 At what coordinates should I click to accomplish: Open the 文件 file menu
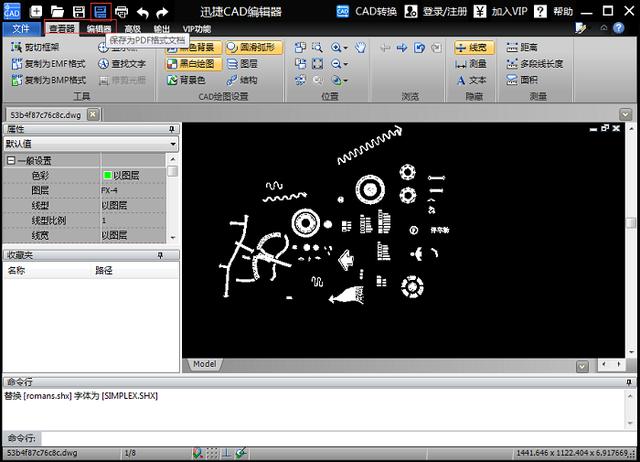point(21,29)
